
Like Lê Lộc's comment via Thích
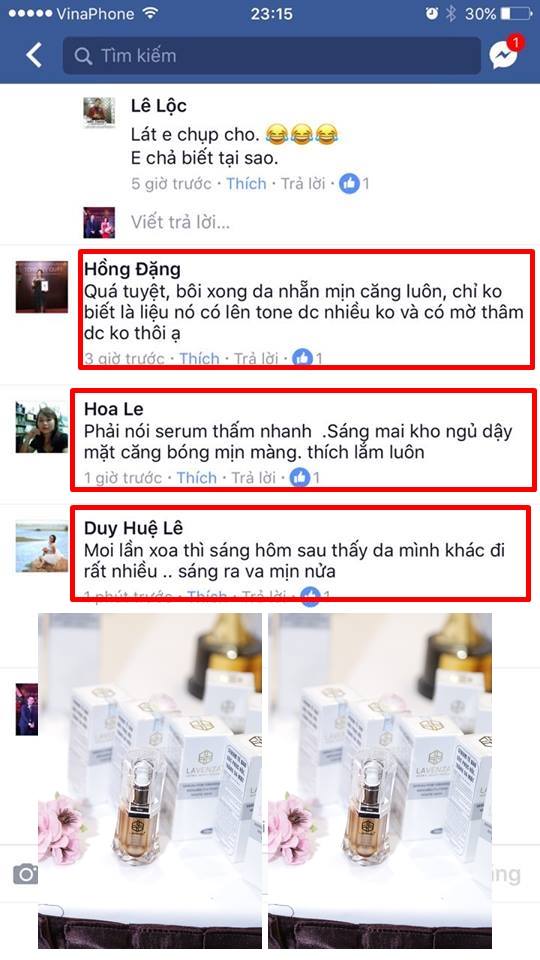(x=246, y=184)
